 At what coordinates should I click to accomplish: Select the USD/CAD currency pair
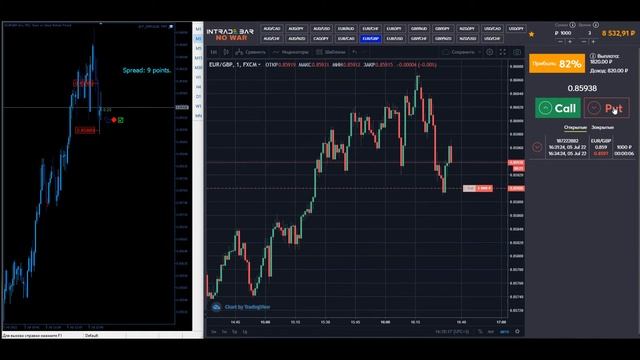pyautogui.click(x=492, y=29)
